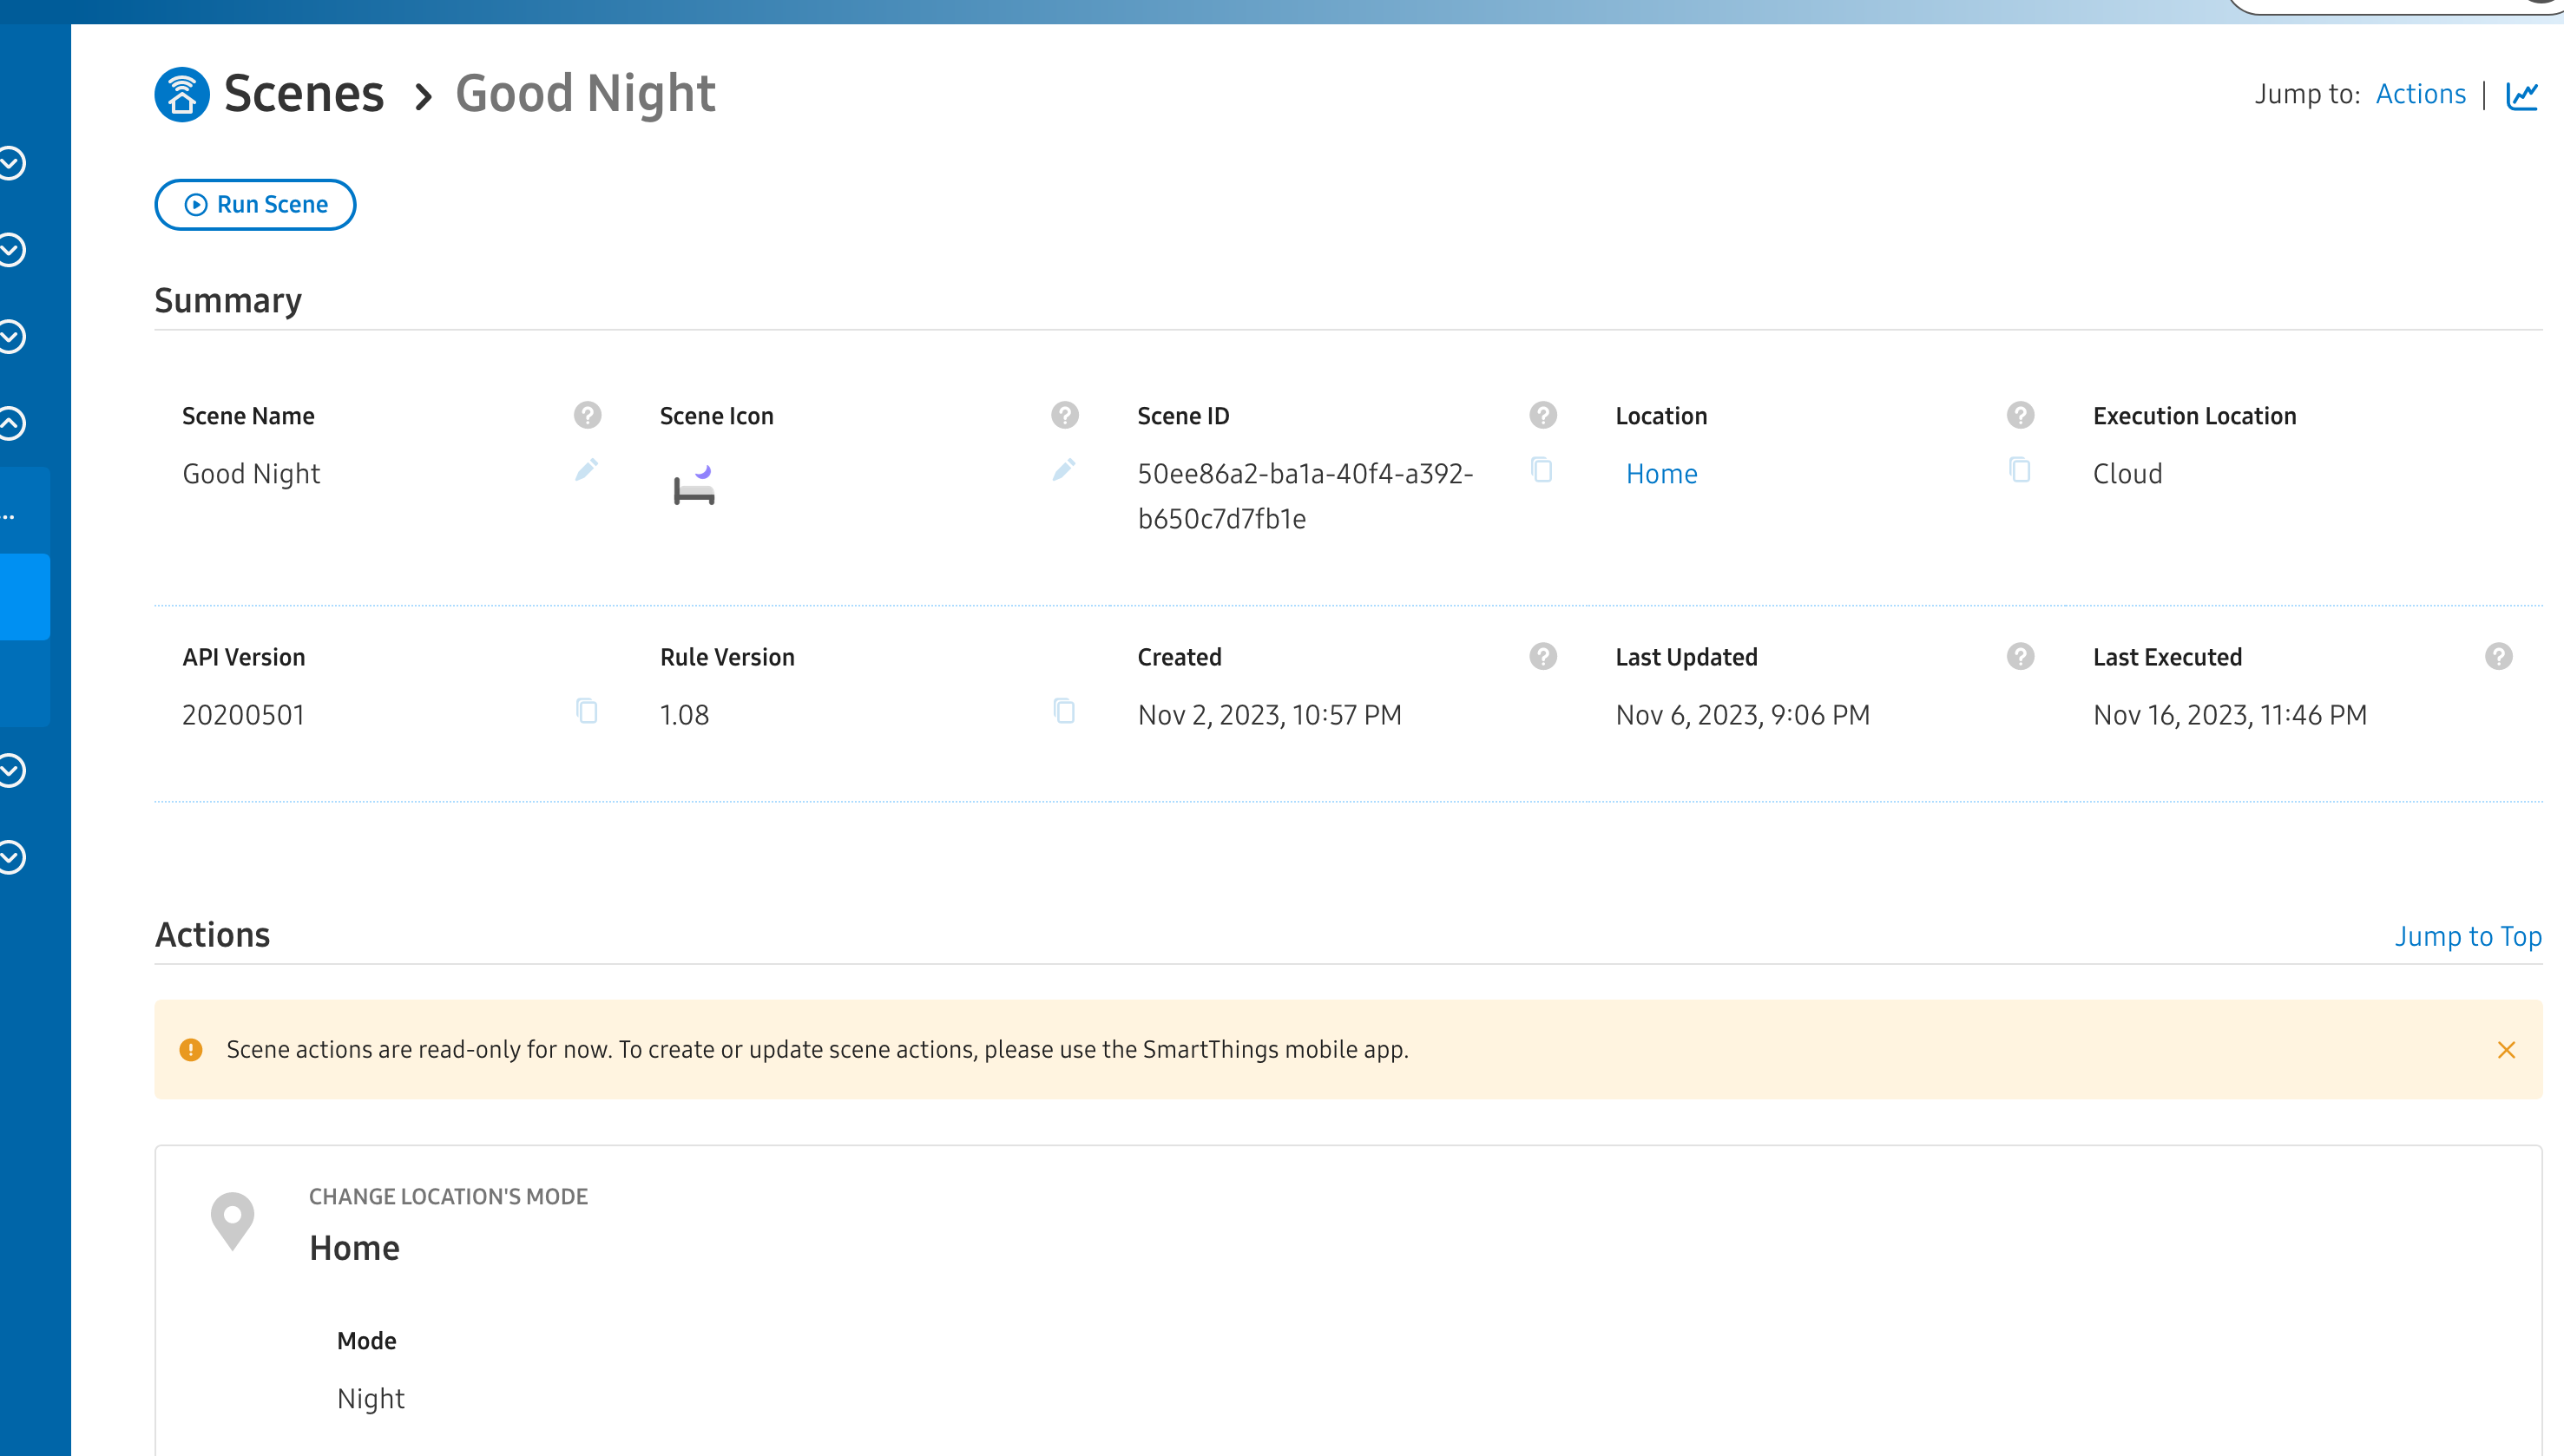Dismiss the read-only scene actions warning
The image size is (2564, 1456).
pyautogui.click(x=2506, y=1049)
